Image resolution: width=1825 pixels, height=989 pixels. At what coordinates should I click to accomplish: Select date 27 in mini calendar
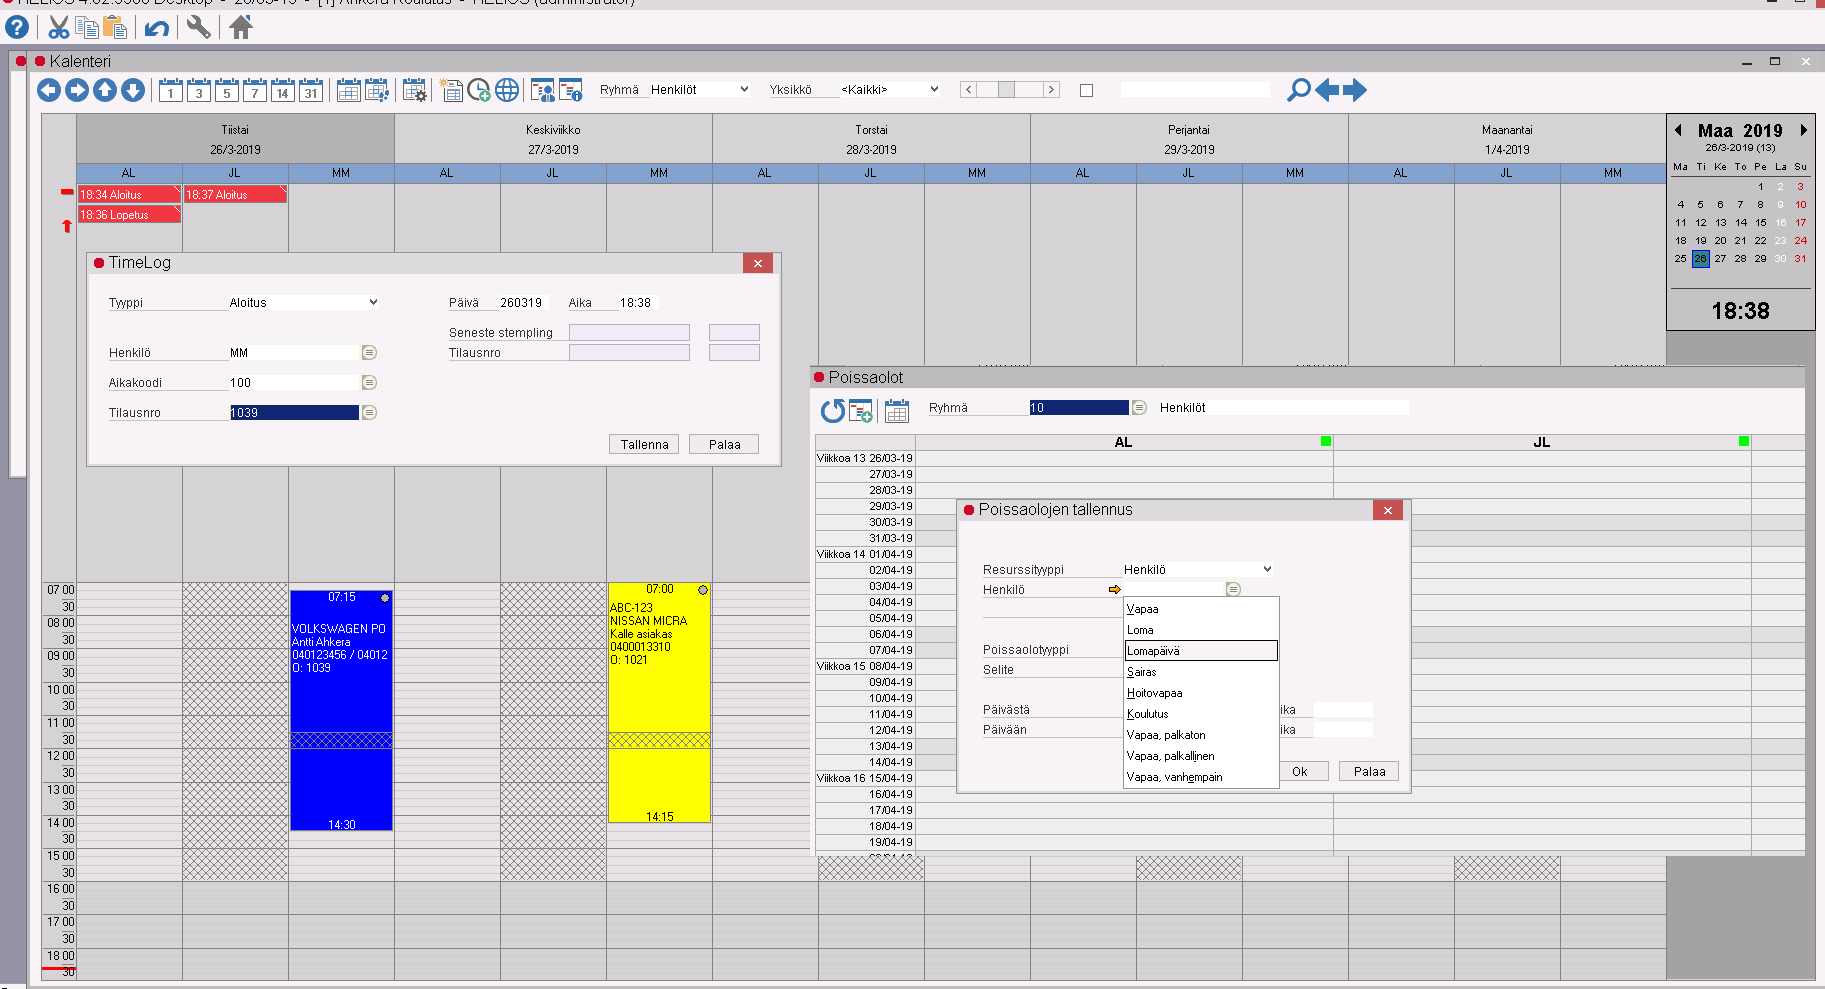coord(1720,258)
